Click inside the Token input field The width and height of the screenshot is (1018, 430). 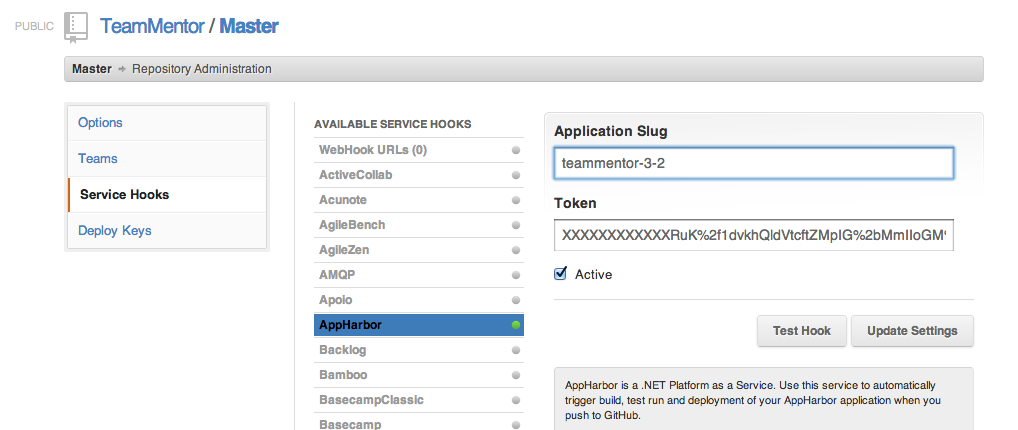(753, 235)
